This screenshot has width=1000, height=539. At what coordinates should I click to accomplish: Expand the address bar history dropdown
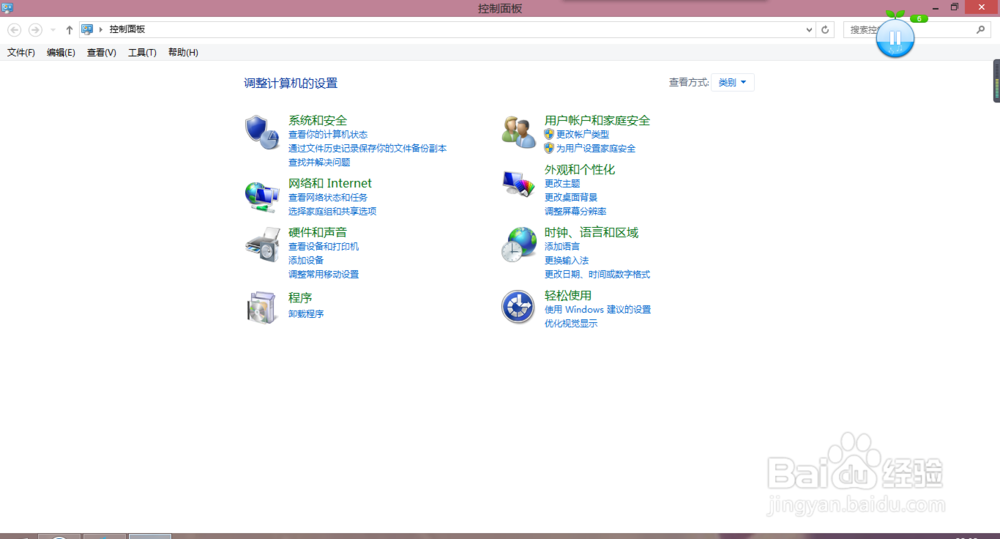click(x=809, y=29)
